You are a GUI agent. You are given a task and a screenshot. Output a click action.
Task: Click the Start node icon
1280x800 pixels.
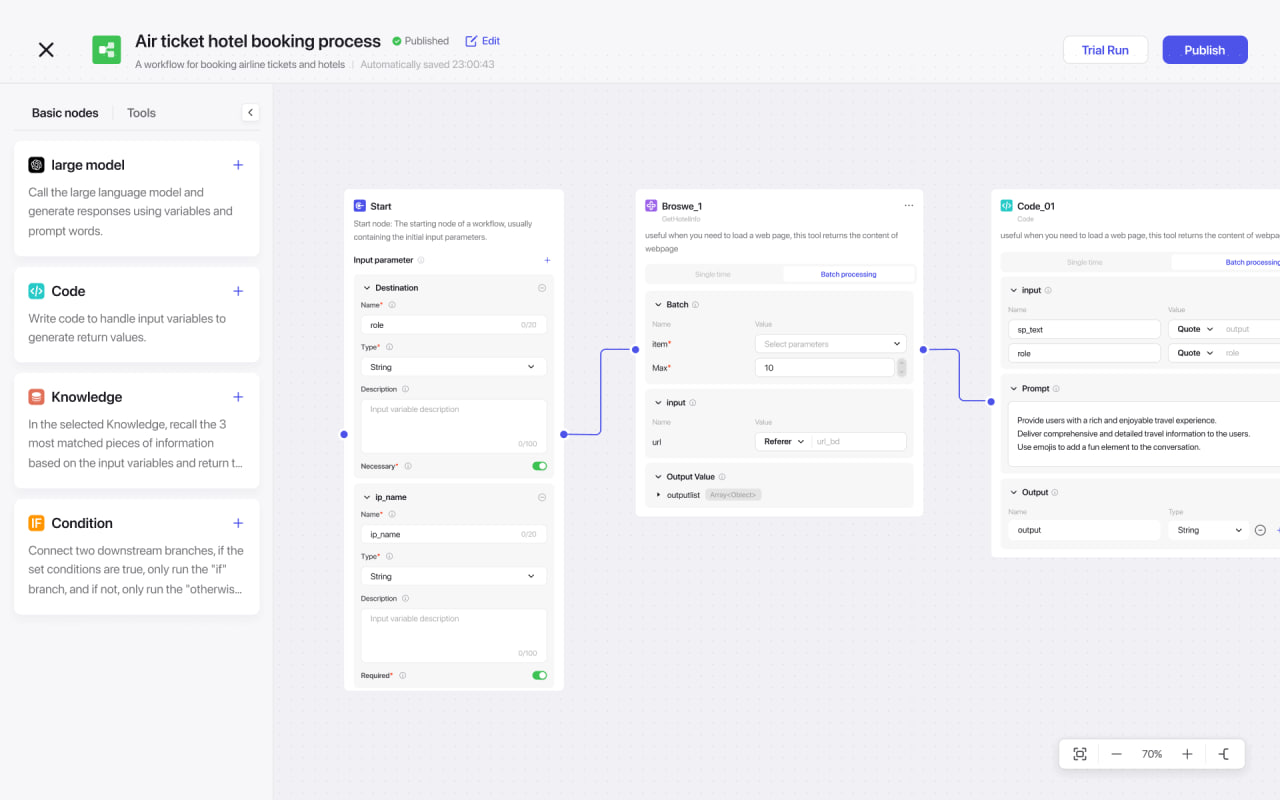tap(360, 206)
